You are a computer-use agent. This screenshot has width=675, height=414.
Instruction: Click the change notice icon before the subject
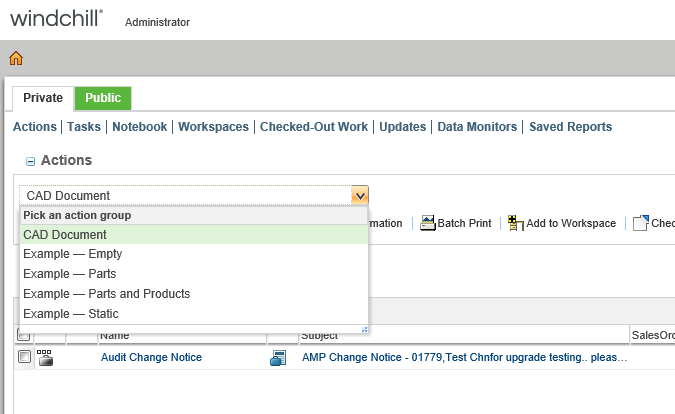pos(278,358)
